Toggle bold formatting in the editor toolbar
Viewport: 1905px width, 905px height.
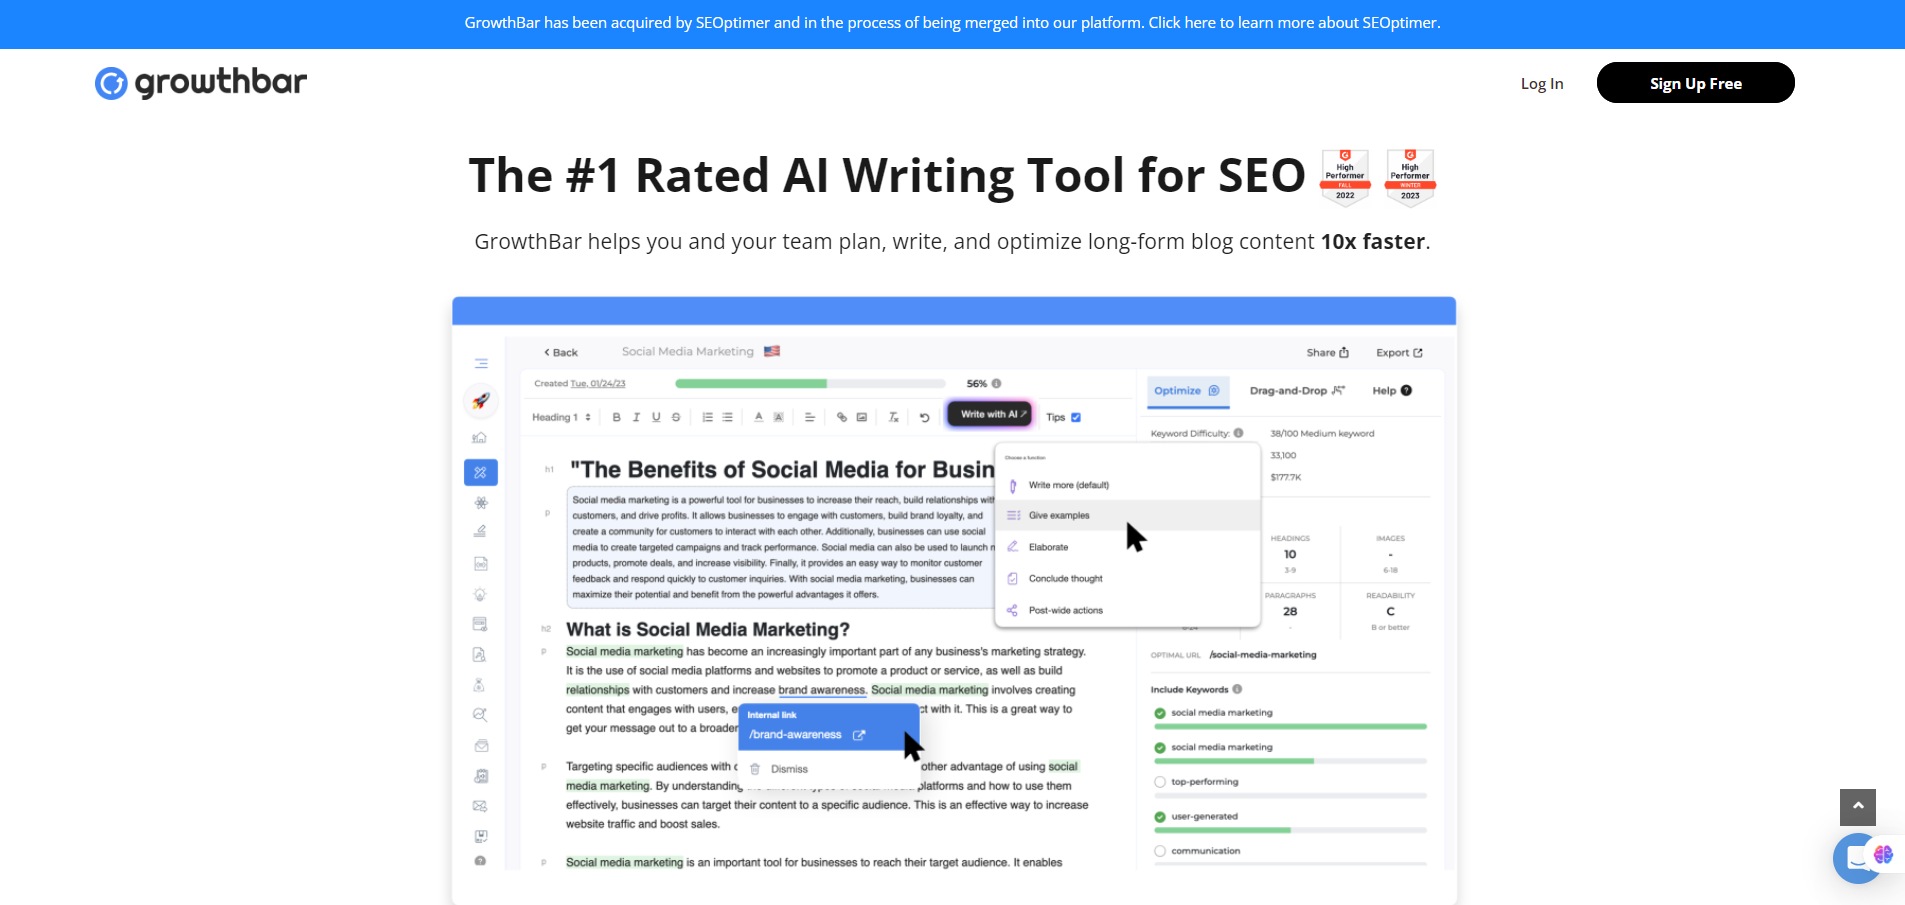point(616,418)
